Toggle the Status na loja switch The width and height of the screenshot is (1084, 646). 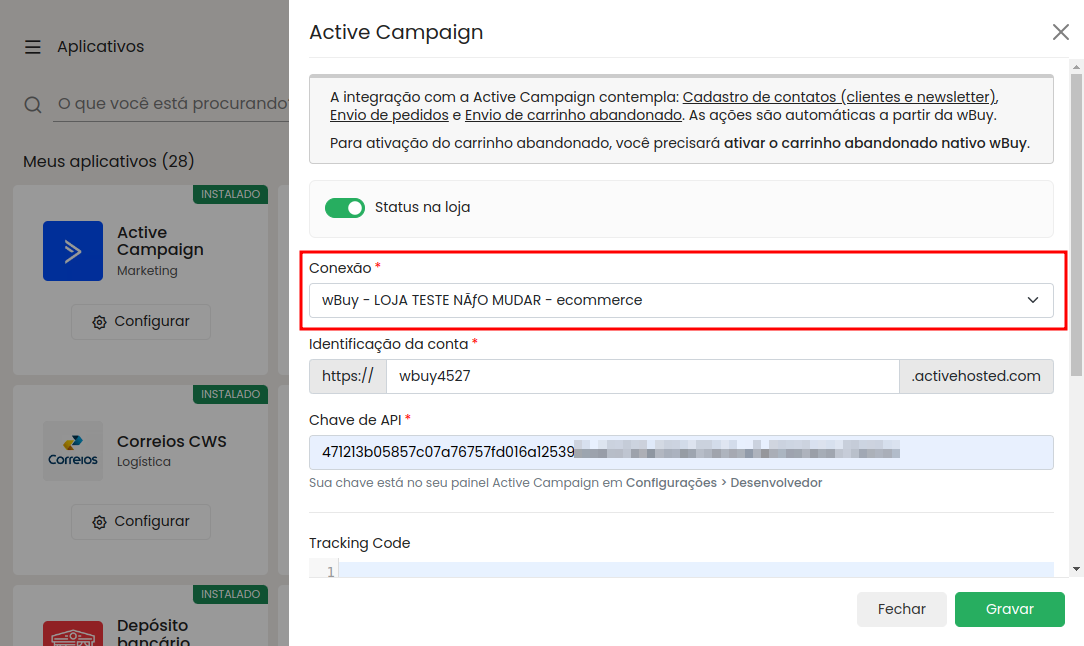click(x=345, y=208)
